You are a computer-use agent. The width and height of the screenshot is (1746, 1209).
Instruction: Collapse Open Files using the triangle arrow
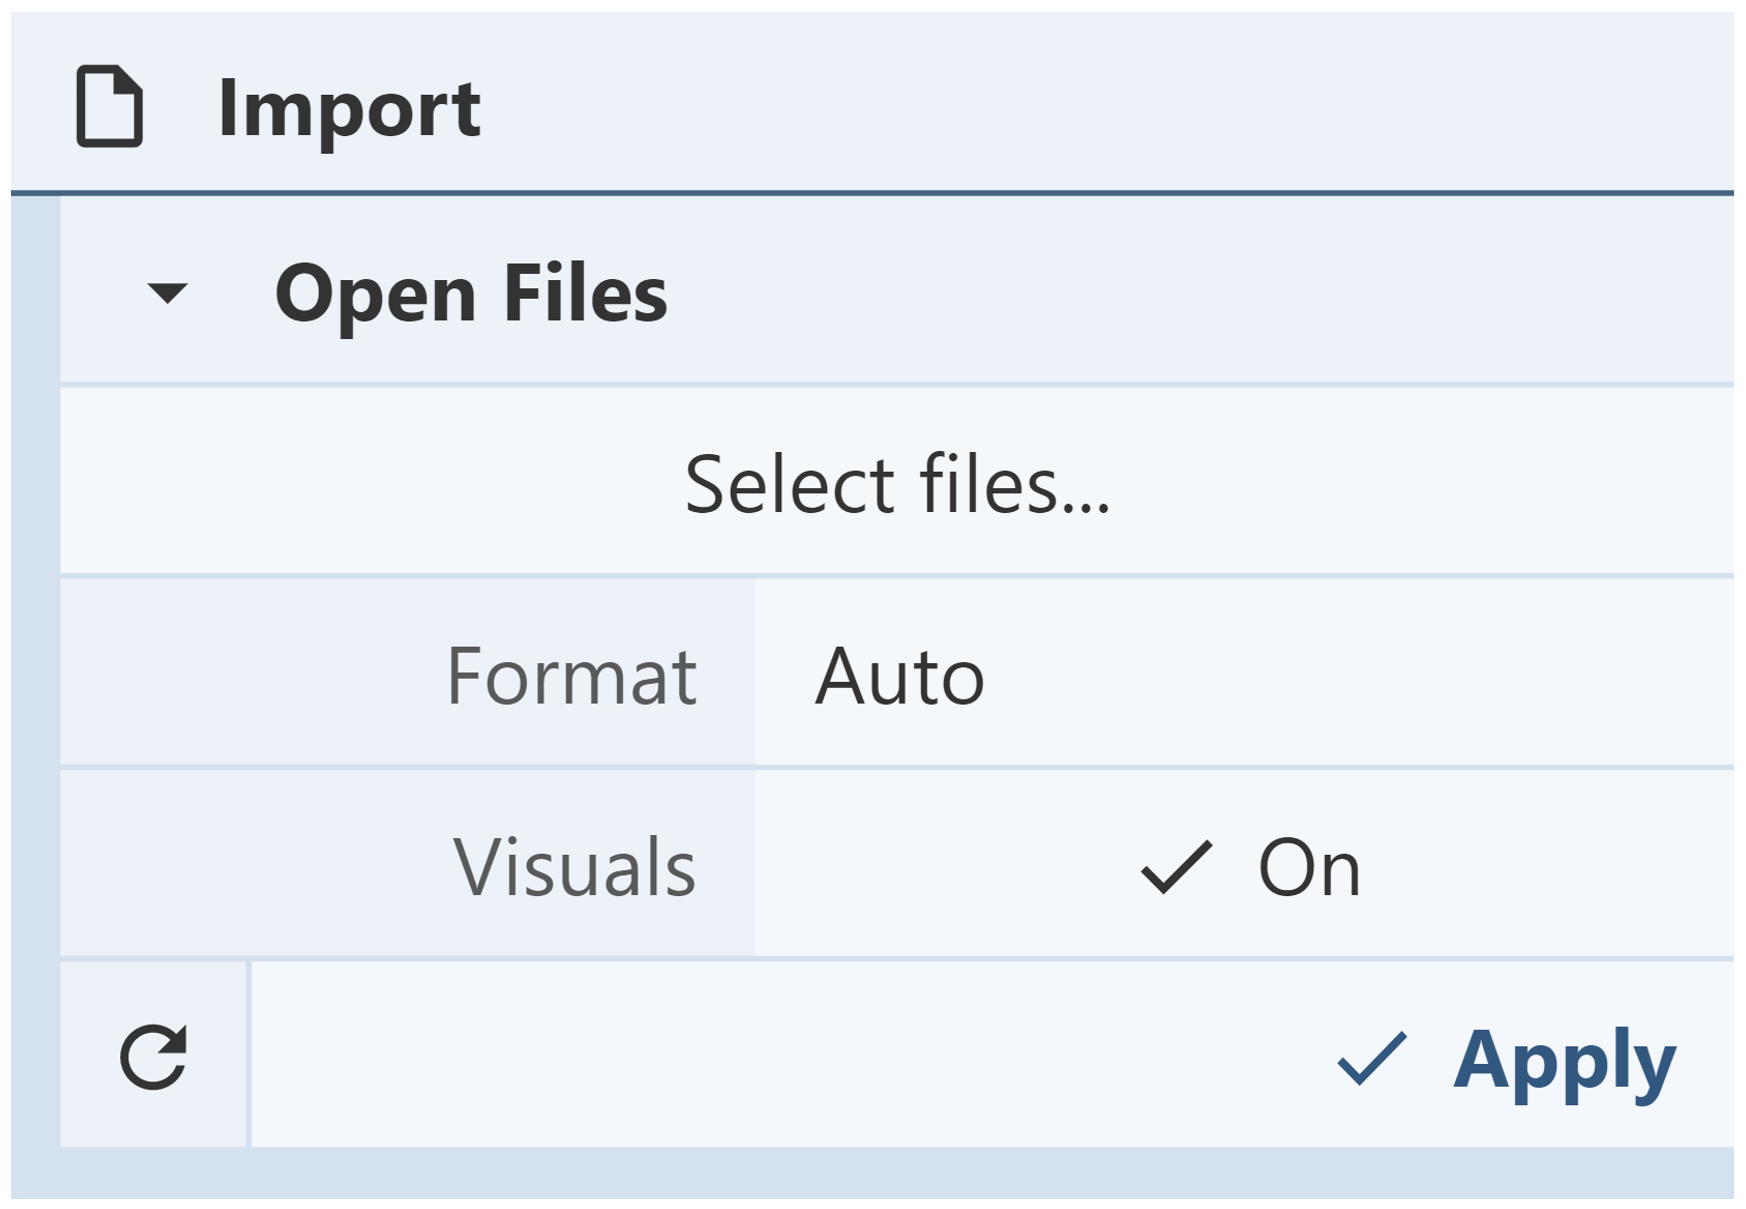[x=167, y=293]
